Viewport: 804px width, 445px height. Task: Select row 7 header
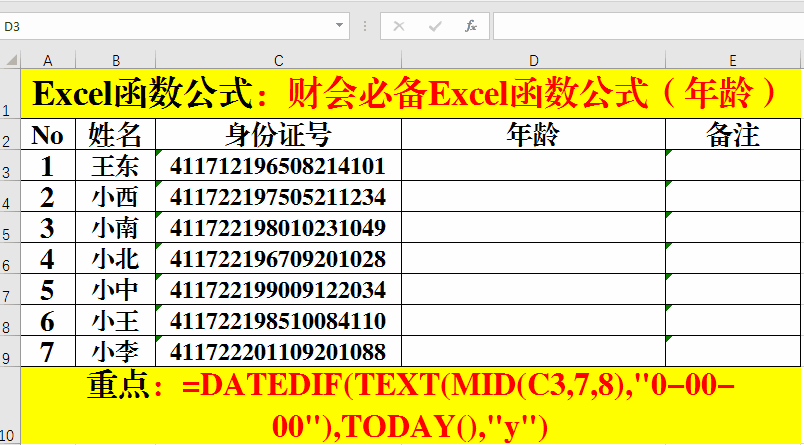click(10, 289)
